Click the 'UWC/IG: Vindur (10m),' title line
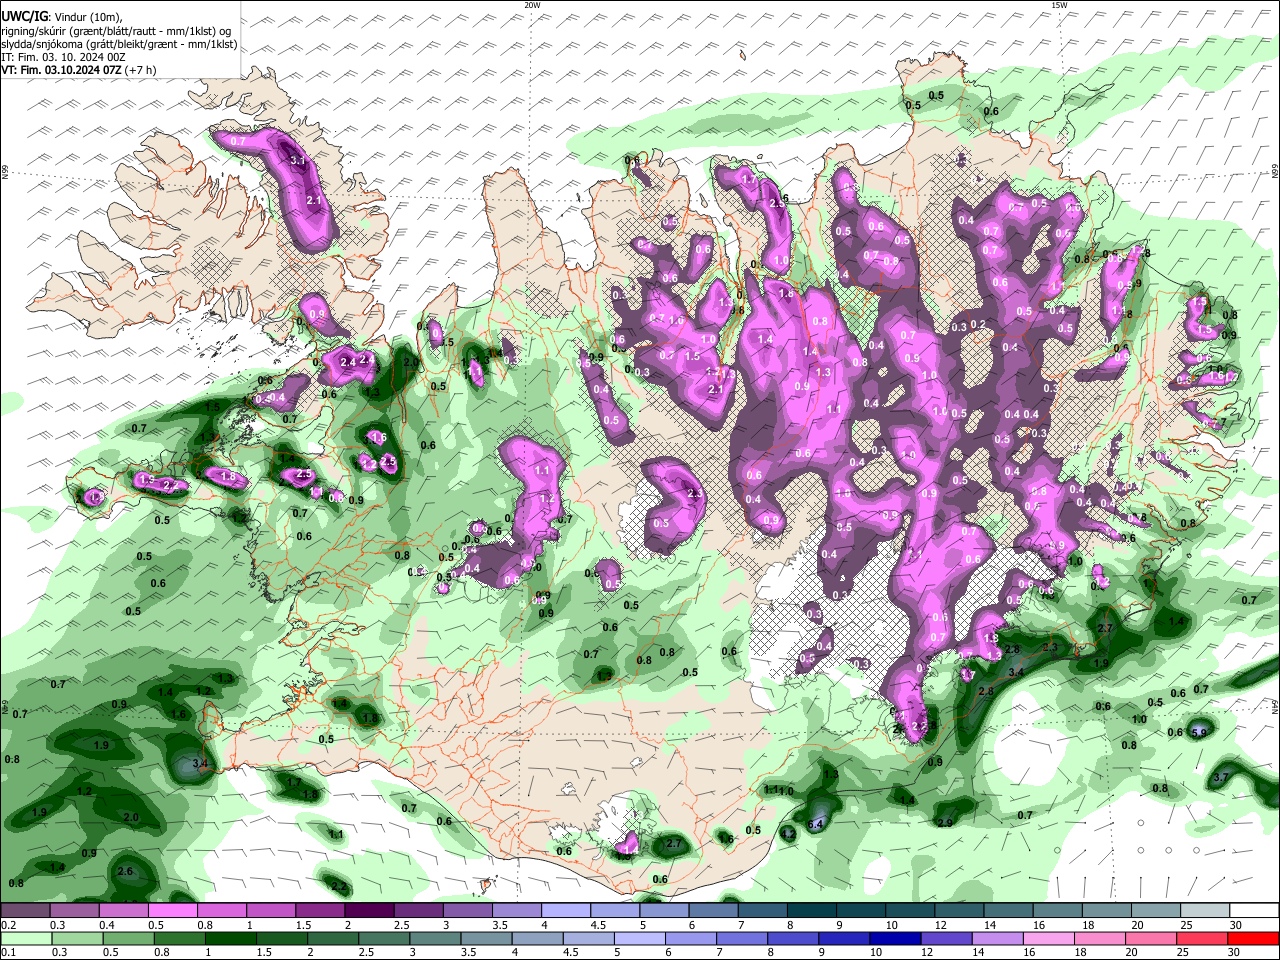 pyautogui.click(x=61, y=17)
